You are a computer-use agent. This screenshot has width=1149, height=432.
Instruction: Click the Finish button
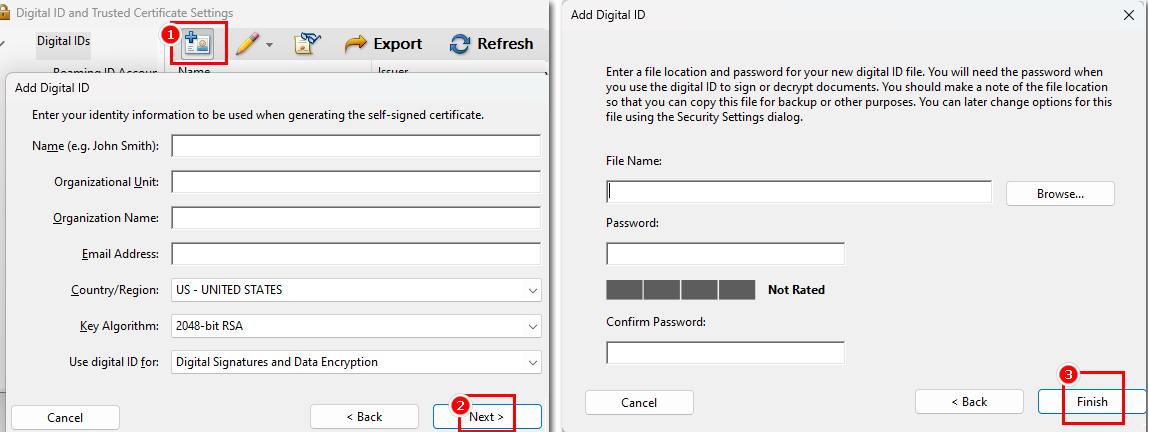pos(1092,402)
